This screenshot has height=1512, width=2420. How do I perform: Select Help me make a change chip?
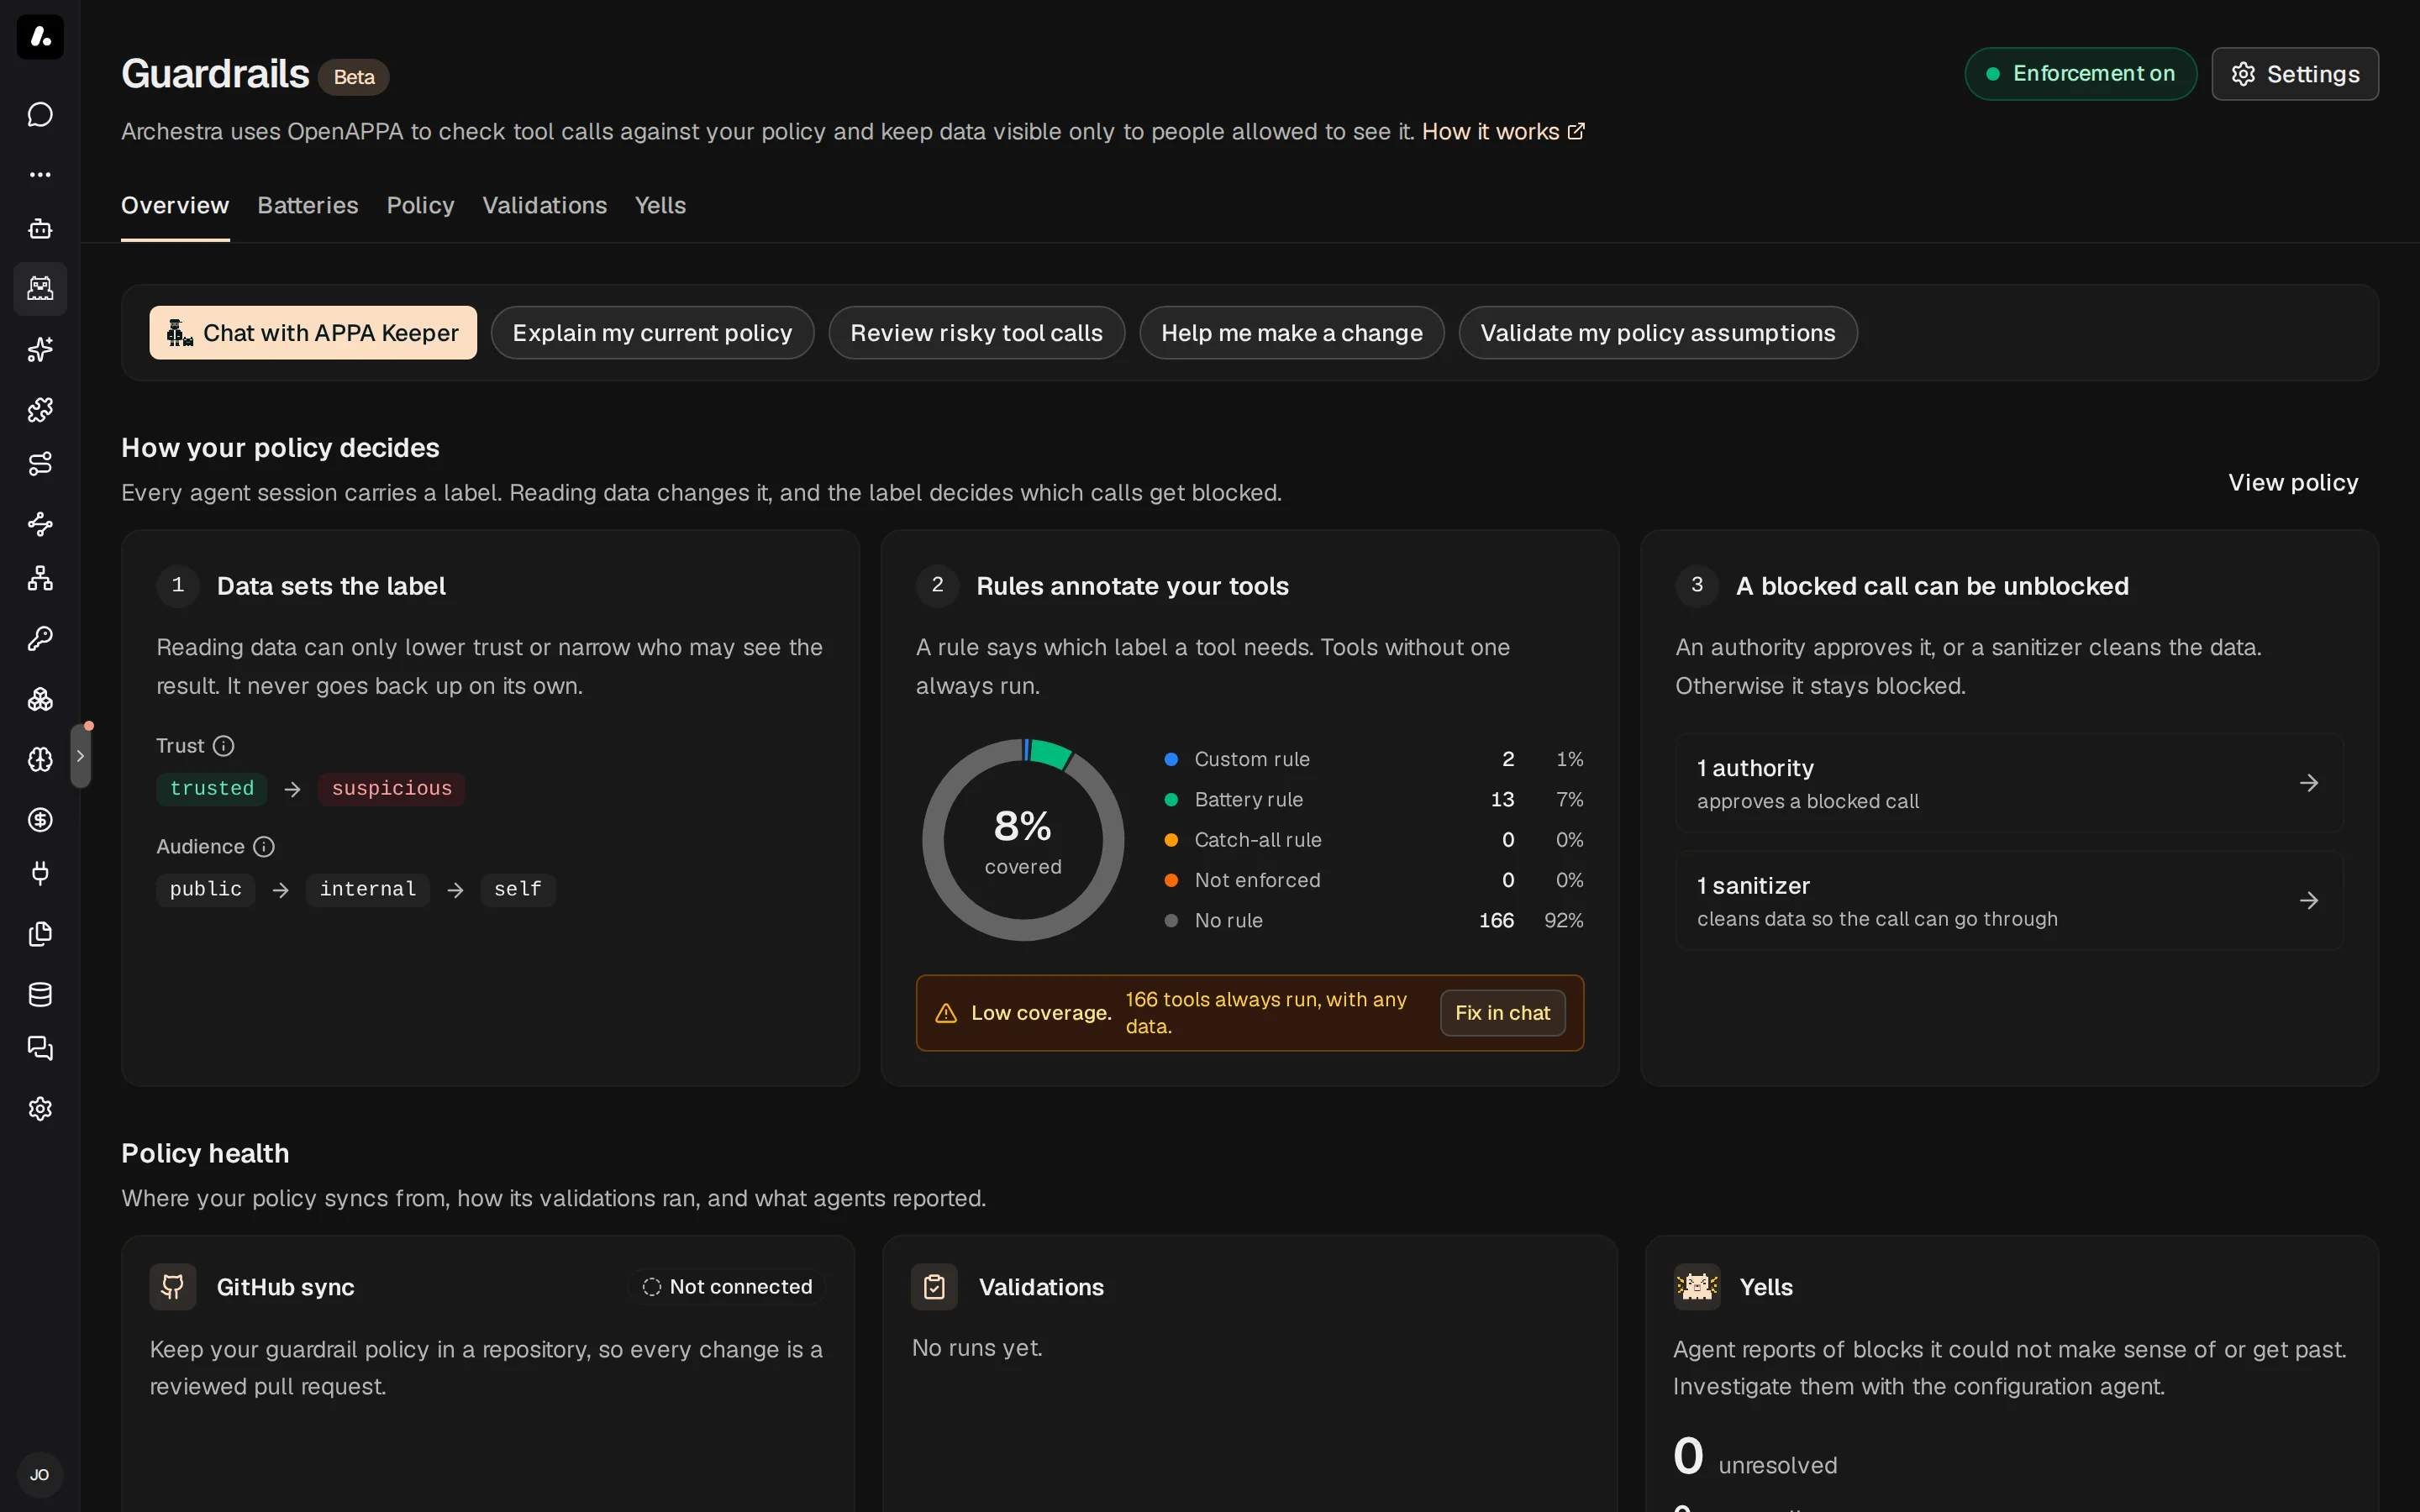pyautogui.click(x=1291, y=333)
